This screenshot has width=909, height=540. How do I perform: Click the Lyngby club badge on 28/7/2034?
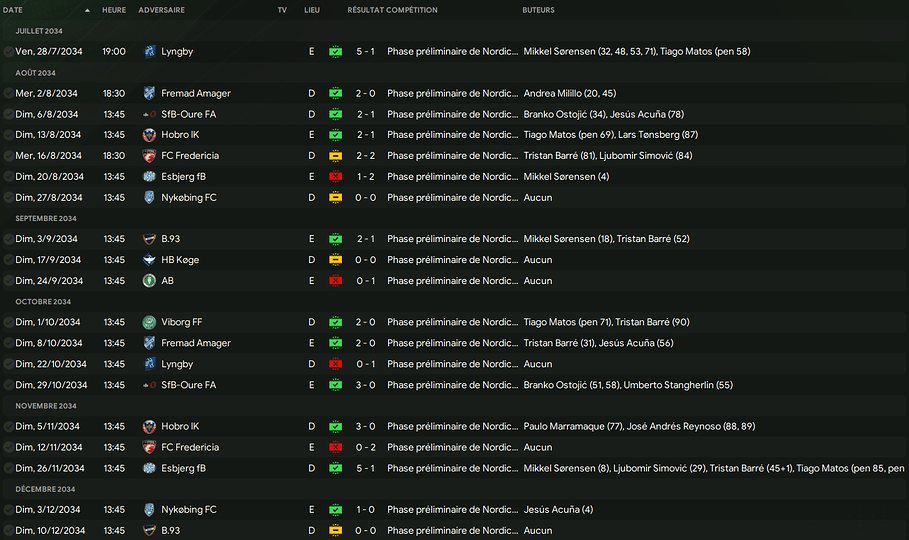click(150, 51)
